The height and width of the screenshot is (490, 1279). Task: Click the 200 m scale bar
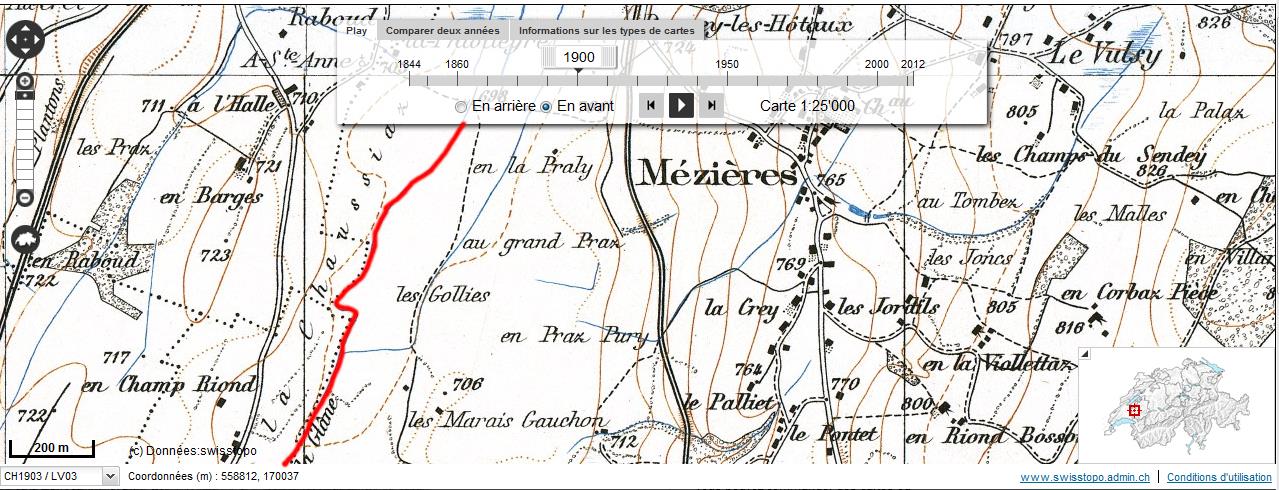coord(52,449)
